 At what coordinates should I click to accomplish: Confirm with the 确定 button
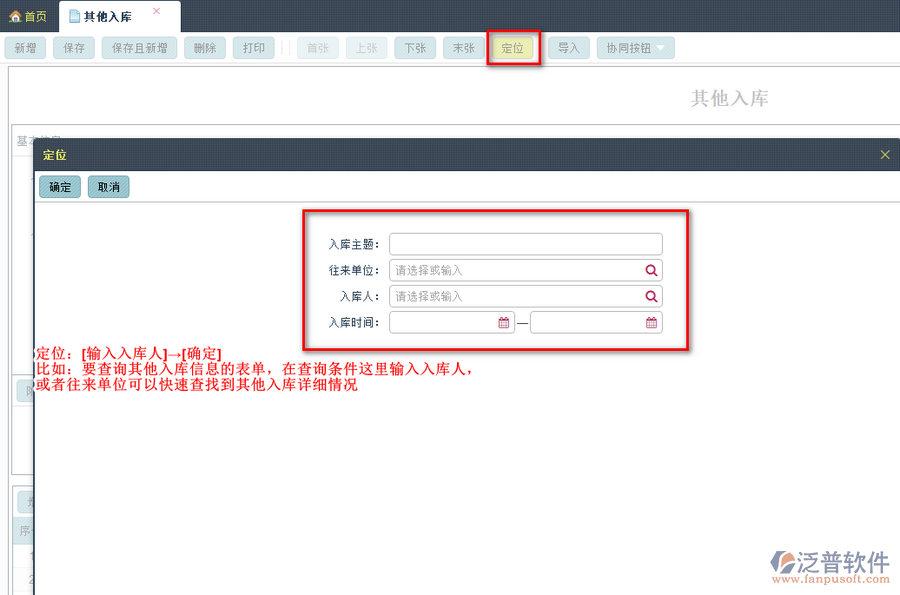(60, 187)
